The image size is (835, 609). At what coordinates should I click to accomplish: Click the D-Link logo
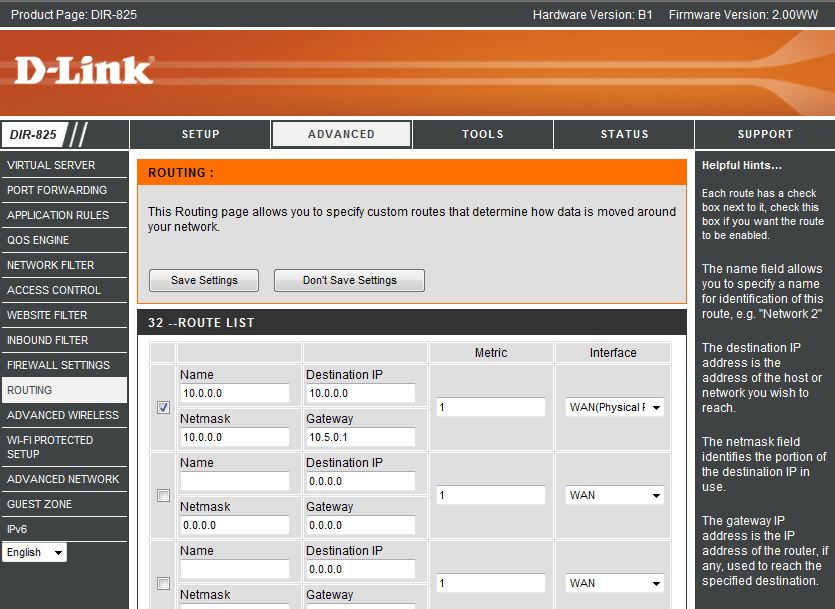click(84, 70)
